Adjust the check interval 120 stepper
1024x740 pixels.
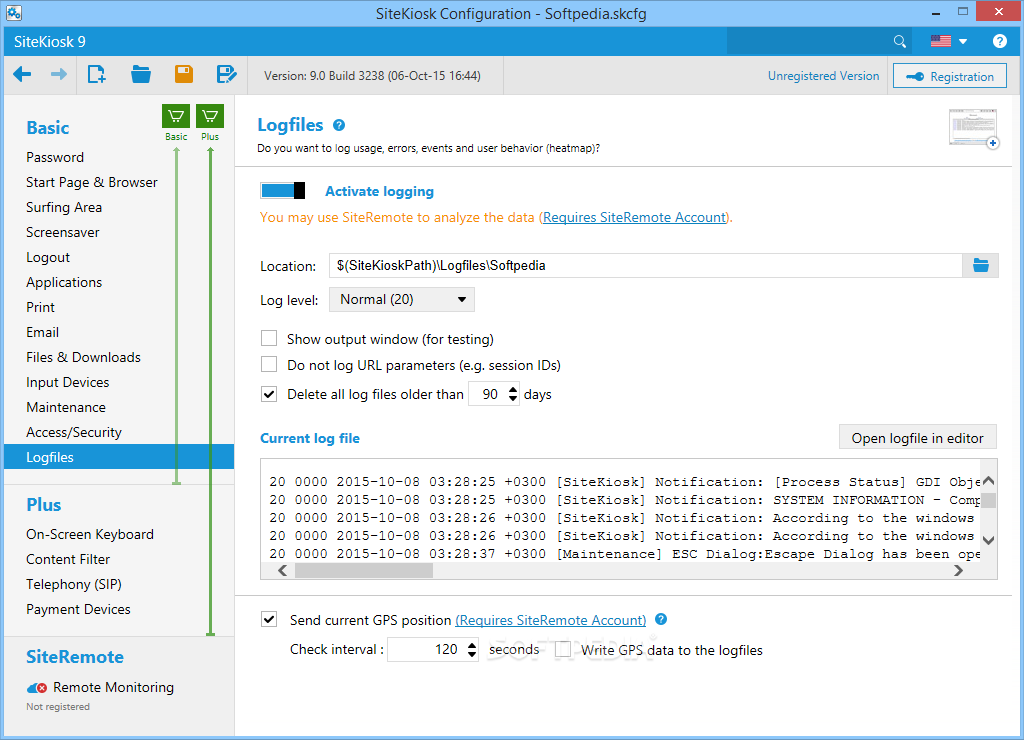(x=472, y=649)
